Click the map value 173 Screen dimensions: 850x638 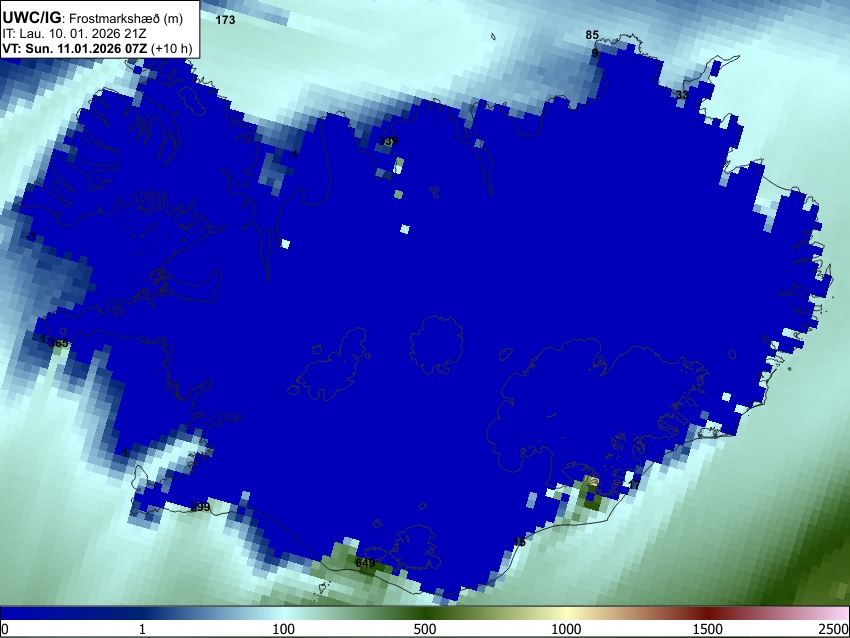226,20
